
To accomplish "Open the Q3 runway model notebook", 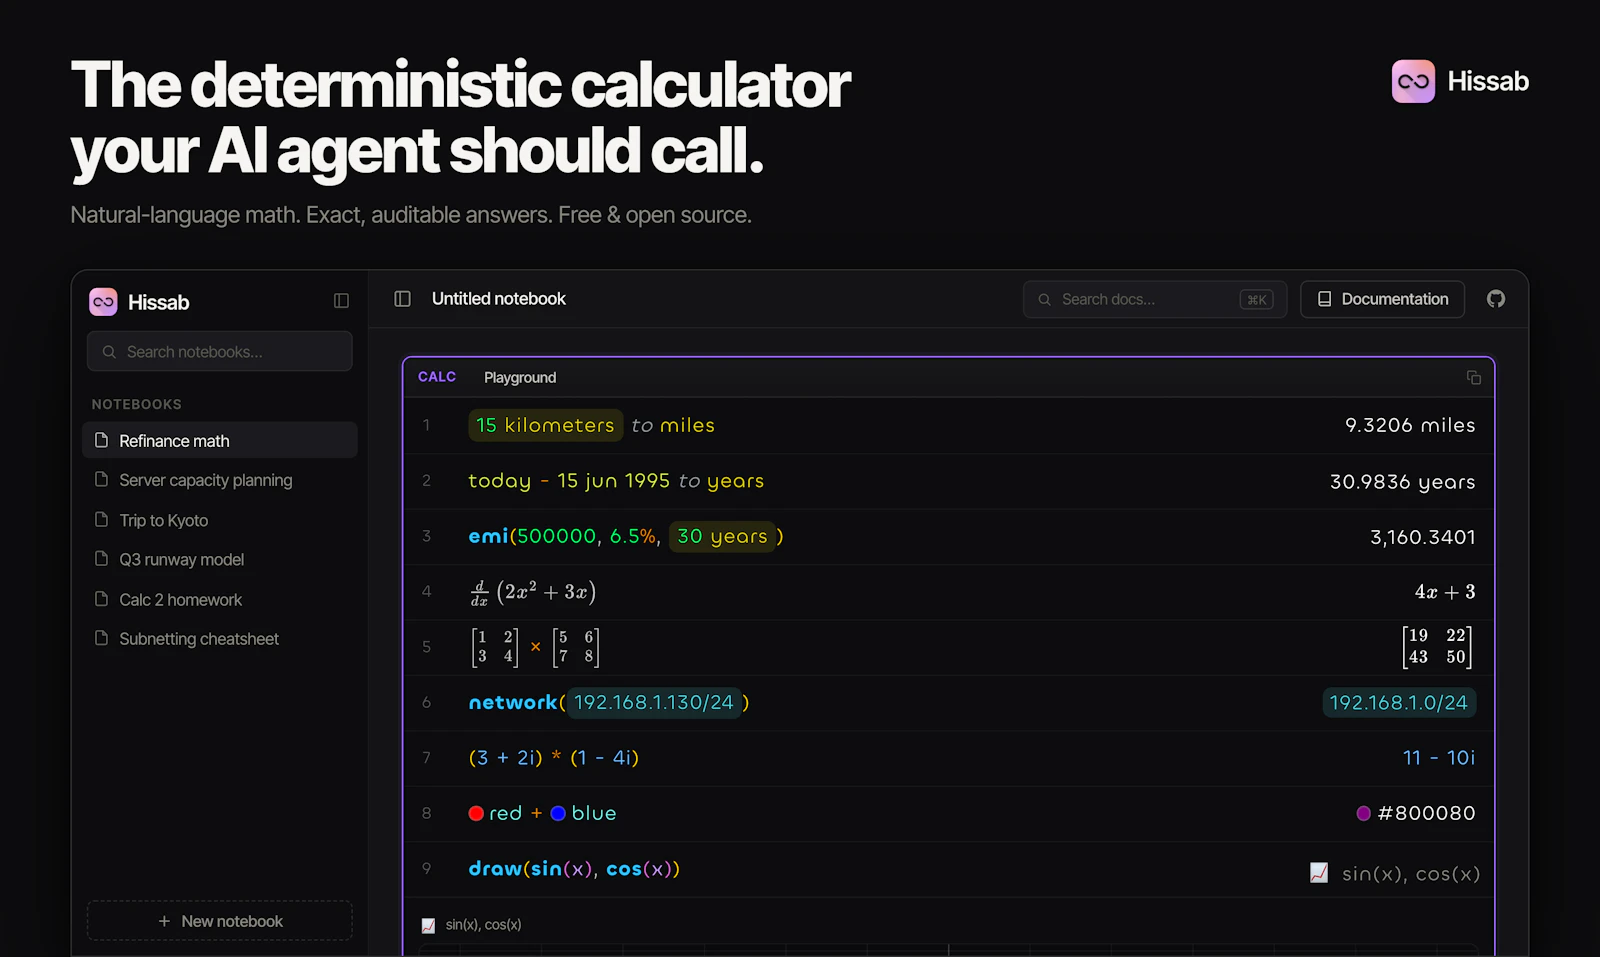I will click(x=220, y=559).
